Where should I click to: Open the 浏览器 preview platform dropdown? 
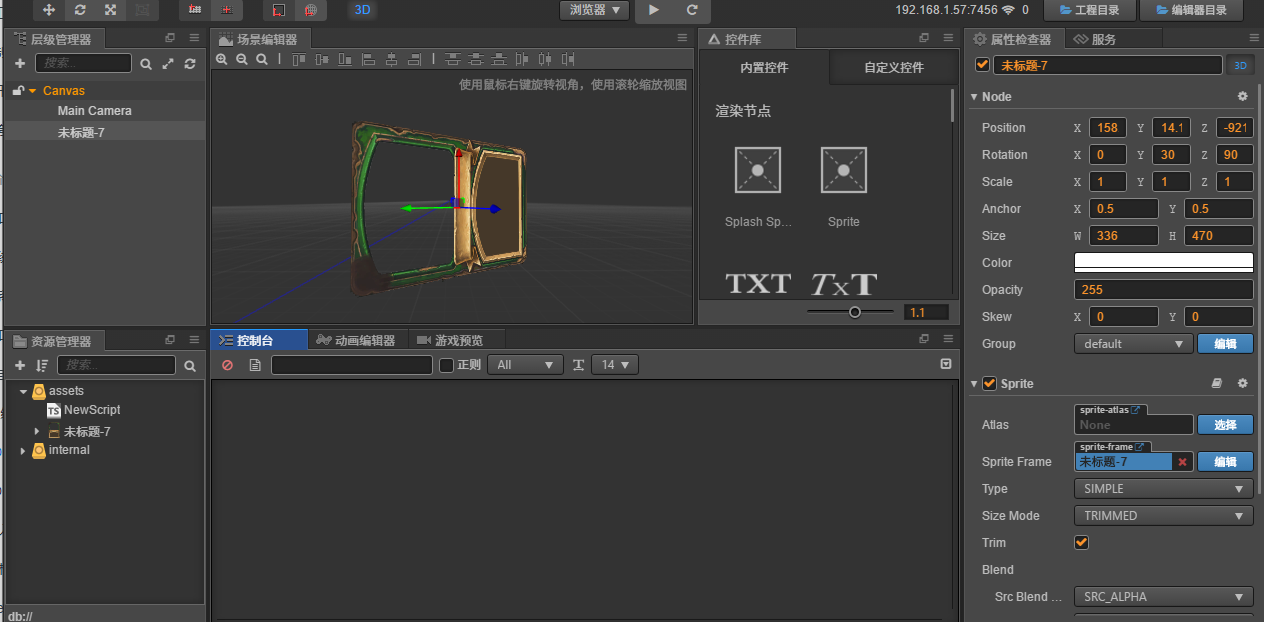coord(594,10)
